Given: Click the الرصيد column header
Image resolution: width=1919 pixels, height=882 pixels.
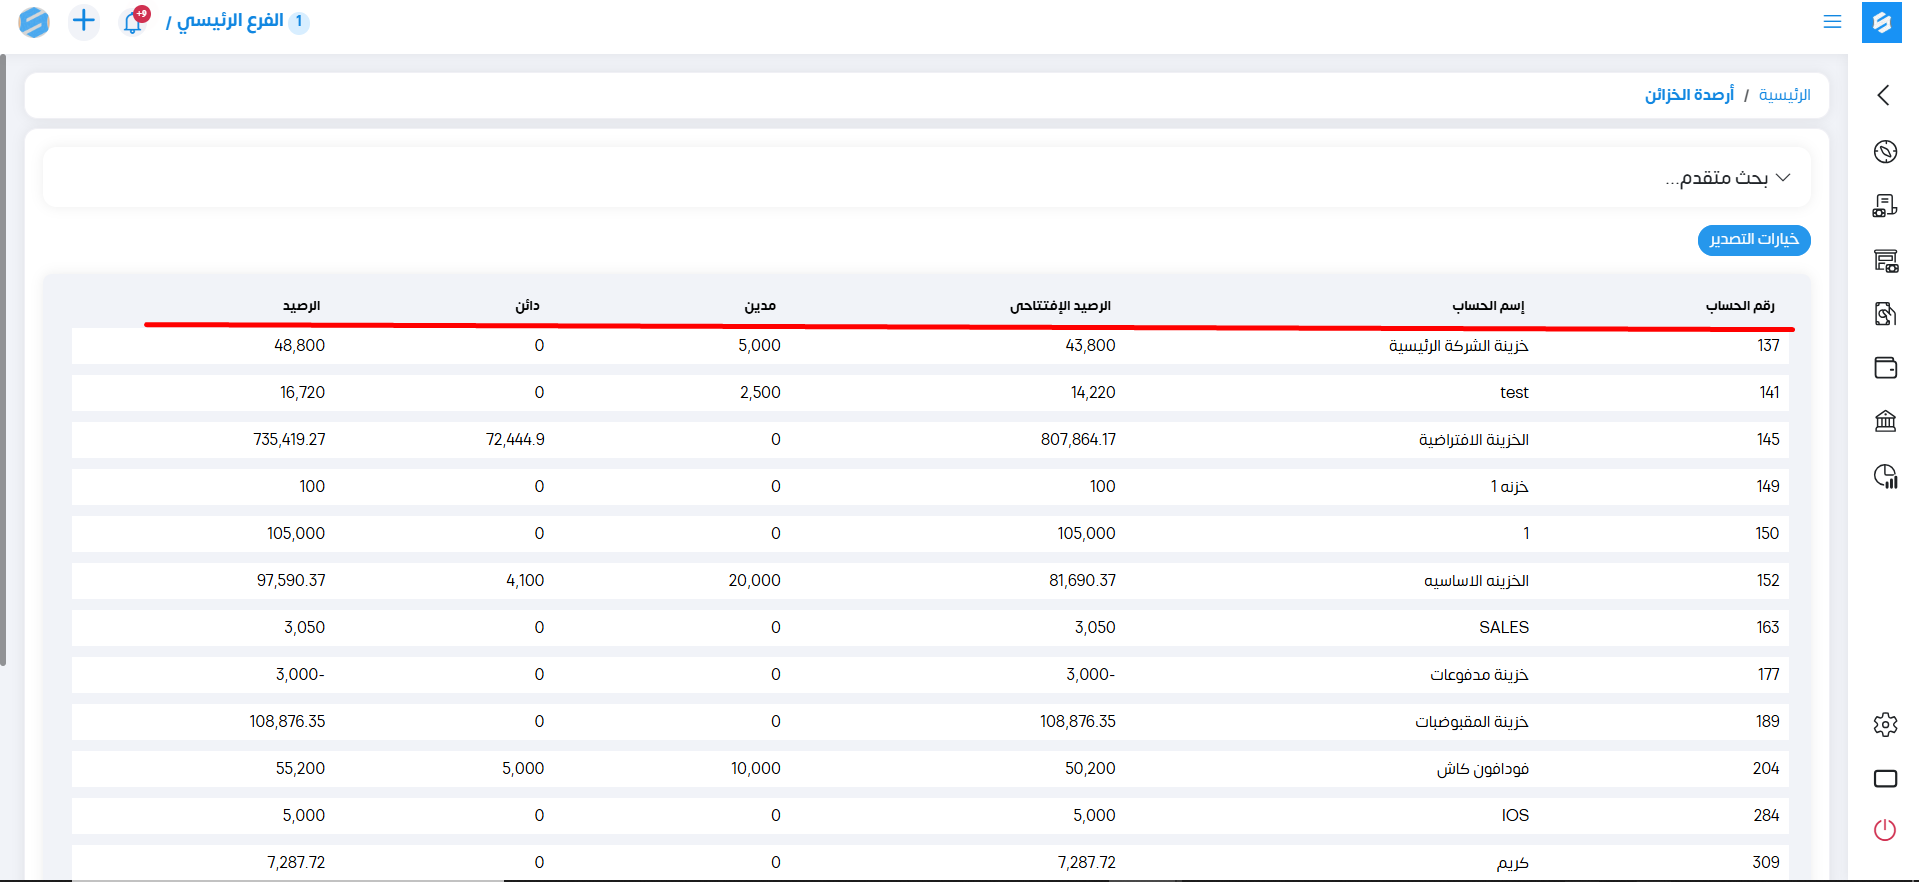Looking at the screenshot, I should tap(301, 306).
